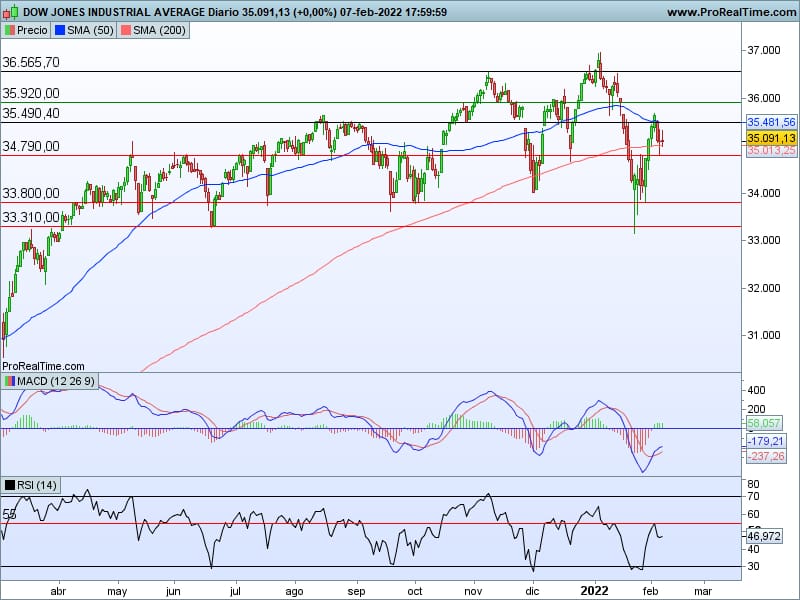800x600 pixels.
Task: Click the ProRealTime.com watermark text in the chart
Action: tap(43, 366)
